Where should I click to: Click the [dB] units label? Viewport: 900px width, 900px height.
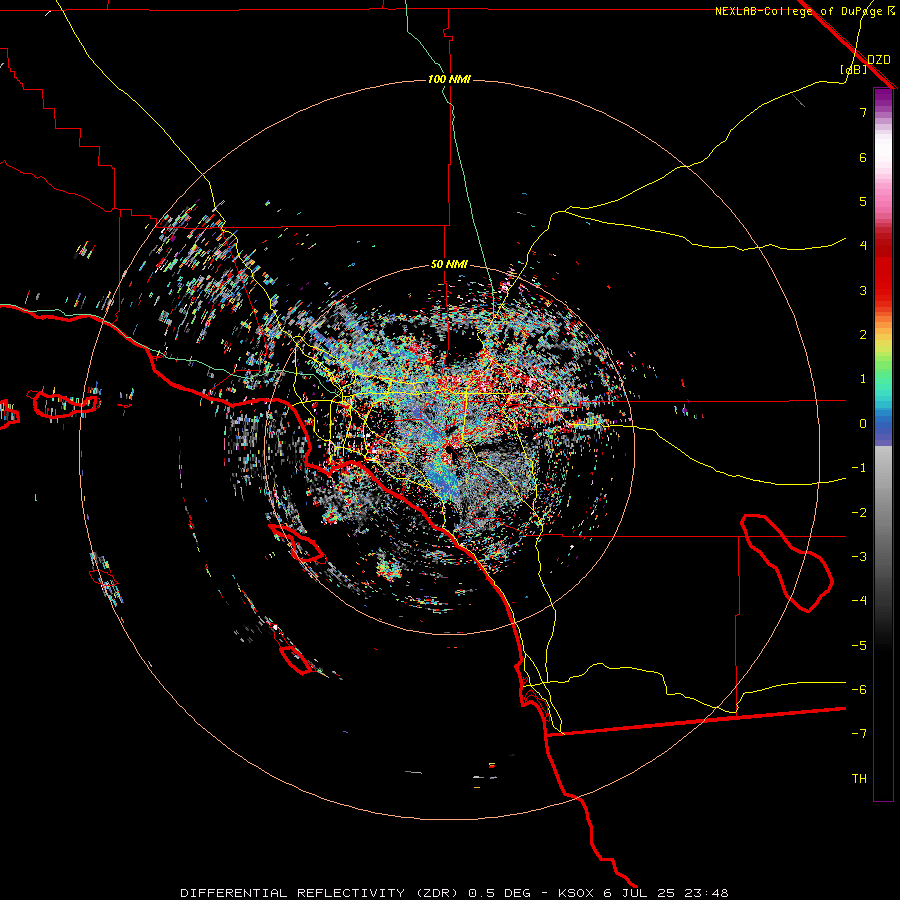click(854, 69)
